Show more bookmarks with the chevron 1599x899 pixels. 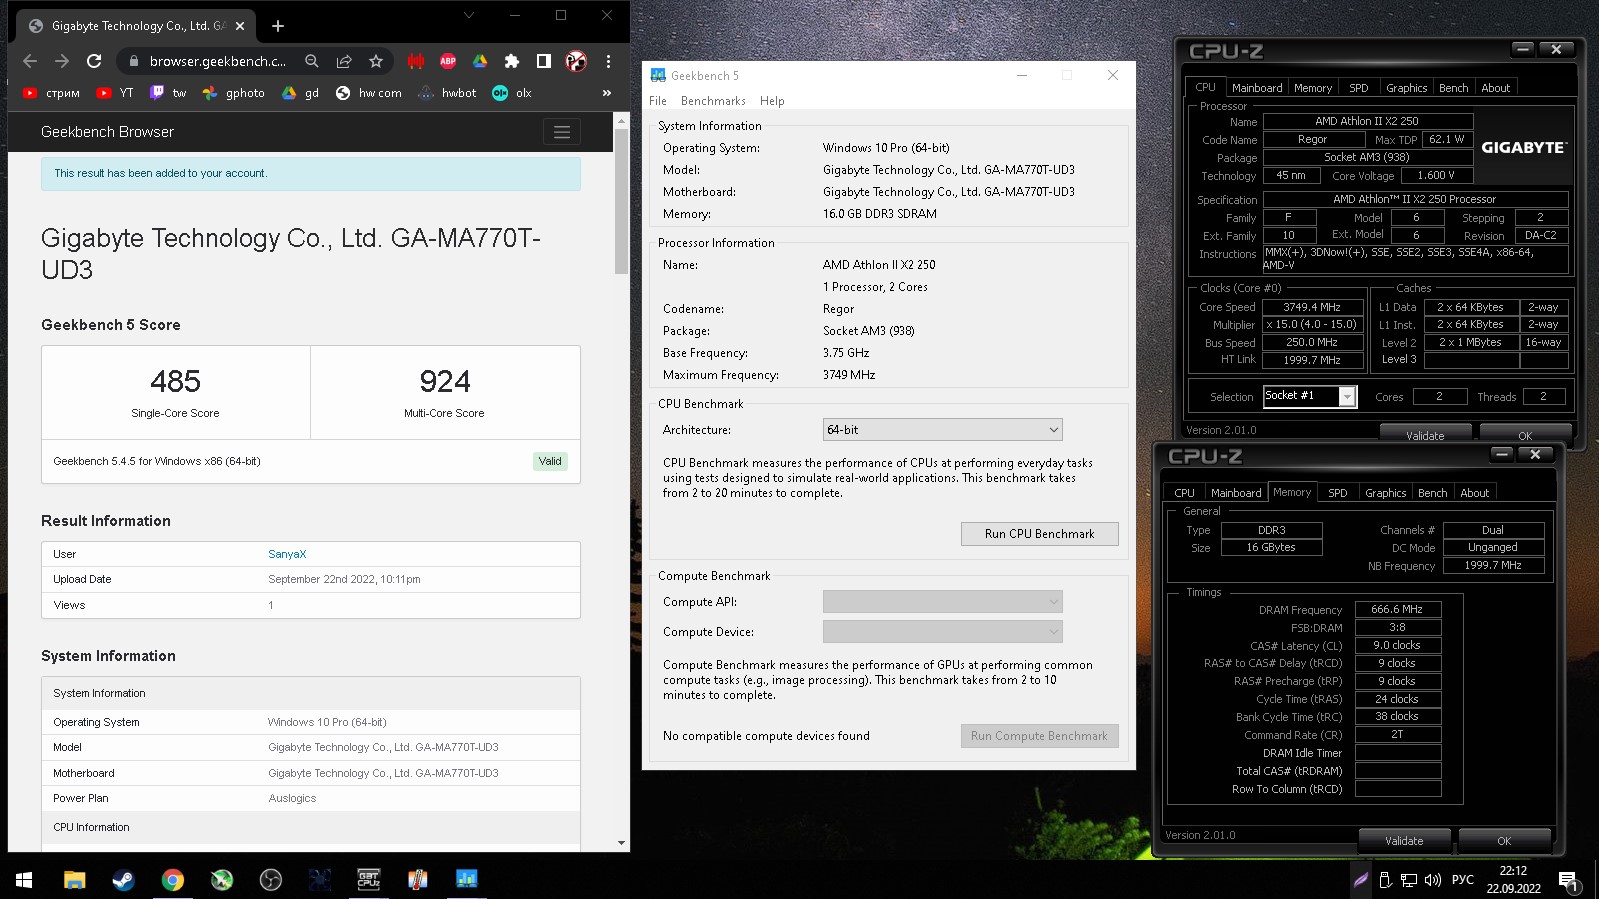click(x=606, y=93)
